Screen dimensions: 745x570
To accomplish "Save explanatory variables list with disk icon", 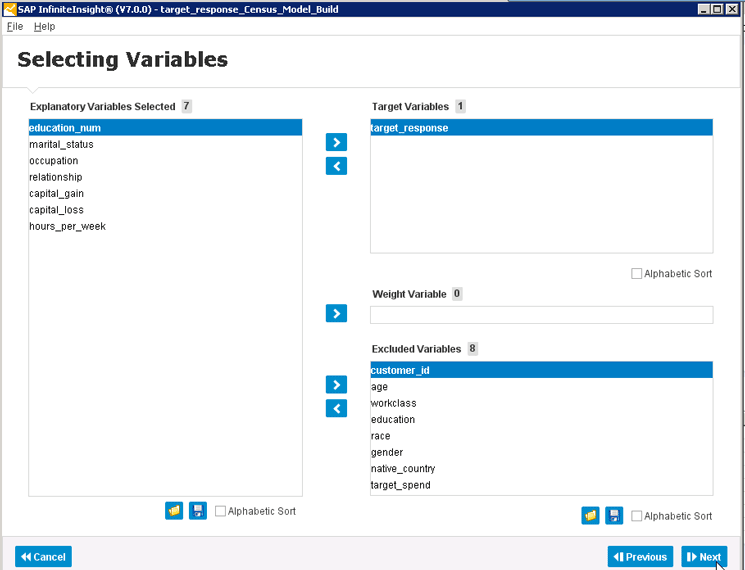I will [198, 511].
